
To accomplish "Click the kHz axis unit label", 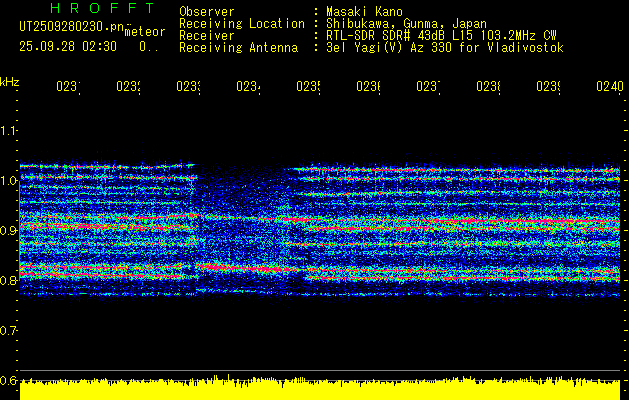I will [10, 82].
